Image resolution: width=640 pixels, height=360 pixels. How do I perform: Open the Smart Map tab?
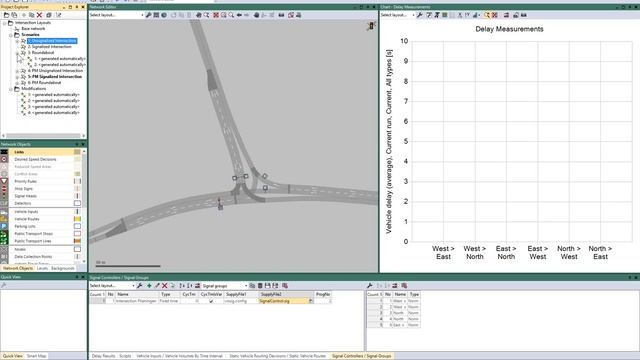pyautogui.click(x=37, y=356)
